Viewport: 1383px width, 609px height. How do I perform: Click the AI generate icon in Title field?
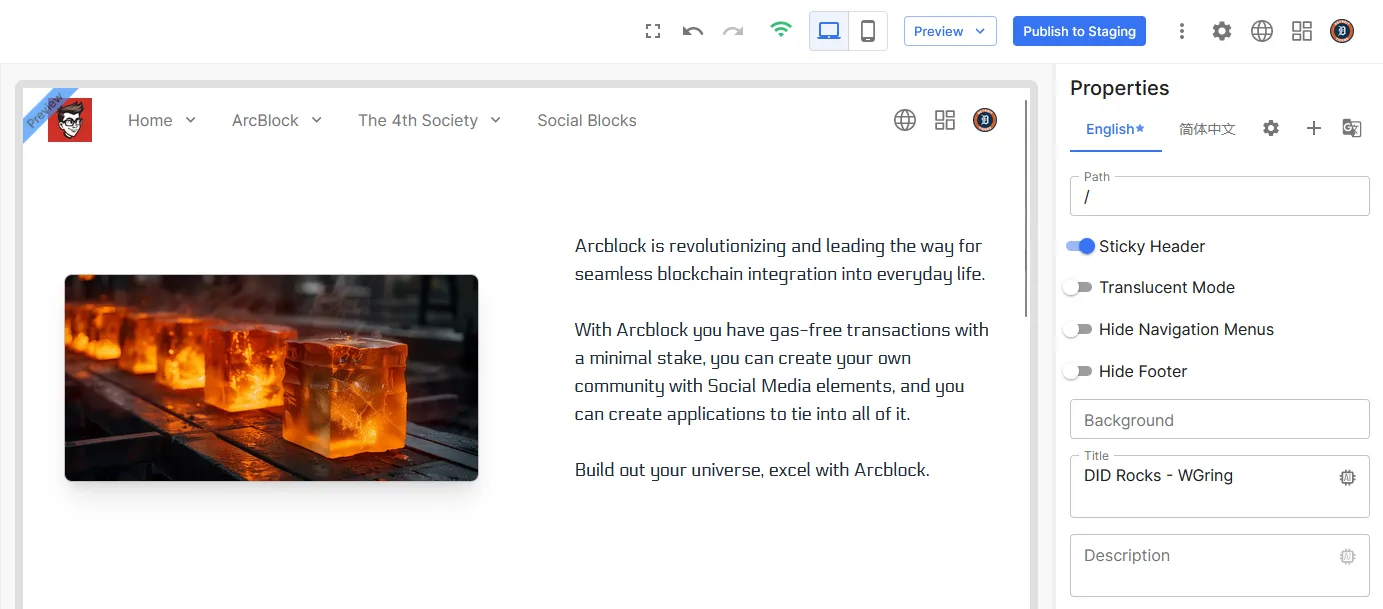(1348, 477)
